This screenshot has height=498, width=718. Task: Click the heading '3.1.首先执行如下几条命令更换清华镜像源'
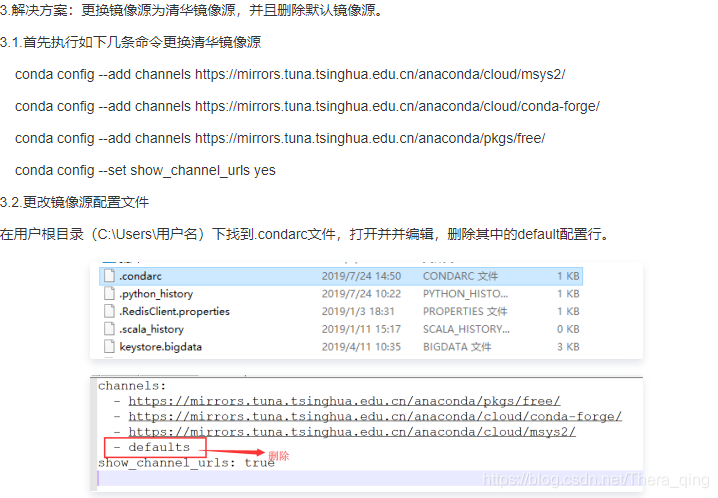[131, 42]
